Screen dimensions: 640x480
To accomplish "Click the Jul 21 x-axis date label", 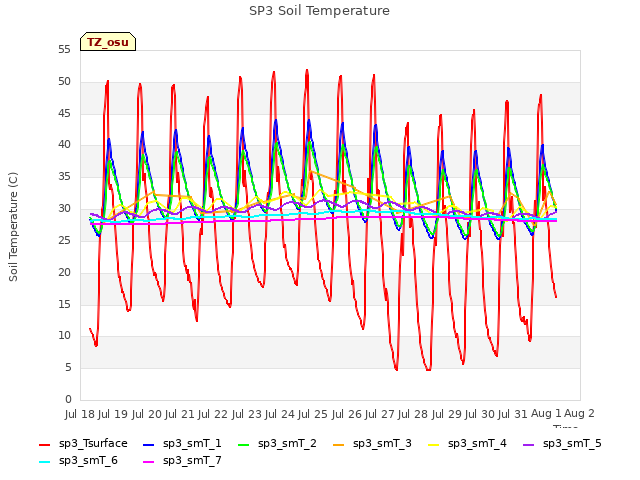I will click(x=180, y=414).
